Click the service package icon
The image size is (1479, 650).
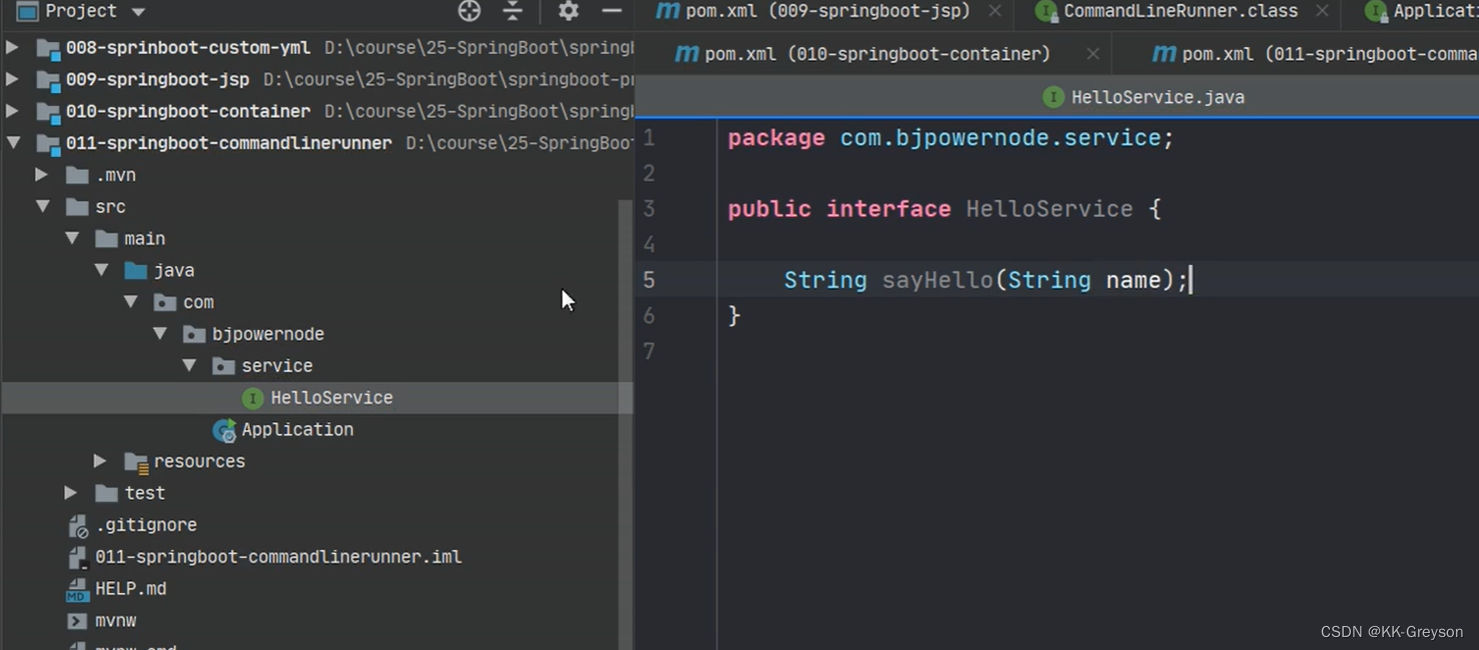pyautogui.click(x=224, y=367)
